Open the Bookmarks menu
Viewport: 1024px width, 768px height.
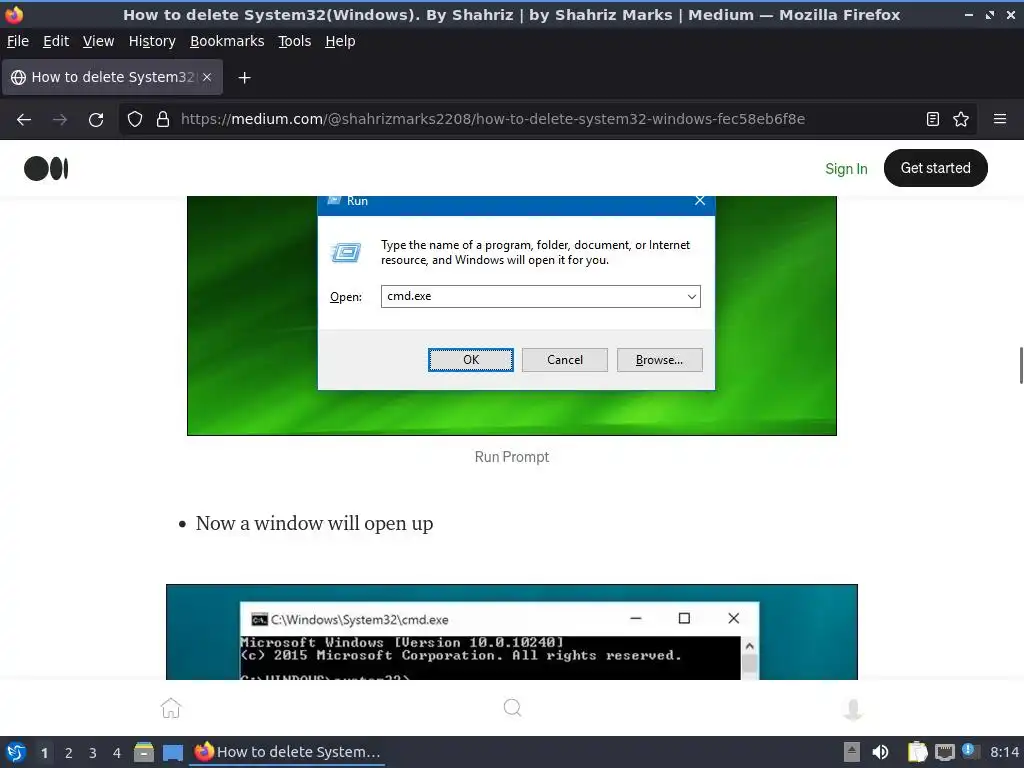coord(227,41)
